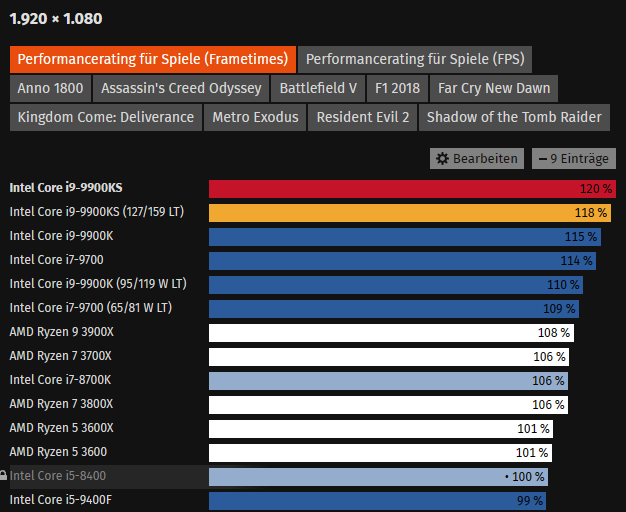Open the Anno 1800 tab
626x512 pixels.
tap(50, 88)
